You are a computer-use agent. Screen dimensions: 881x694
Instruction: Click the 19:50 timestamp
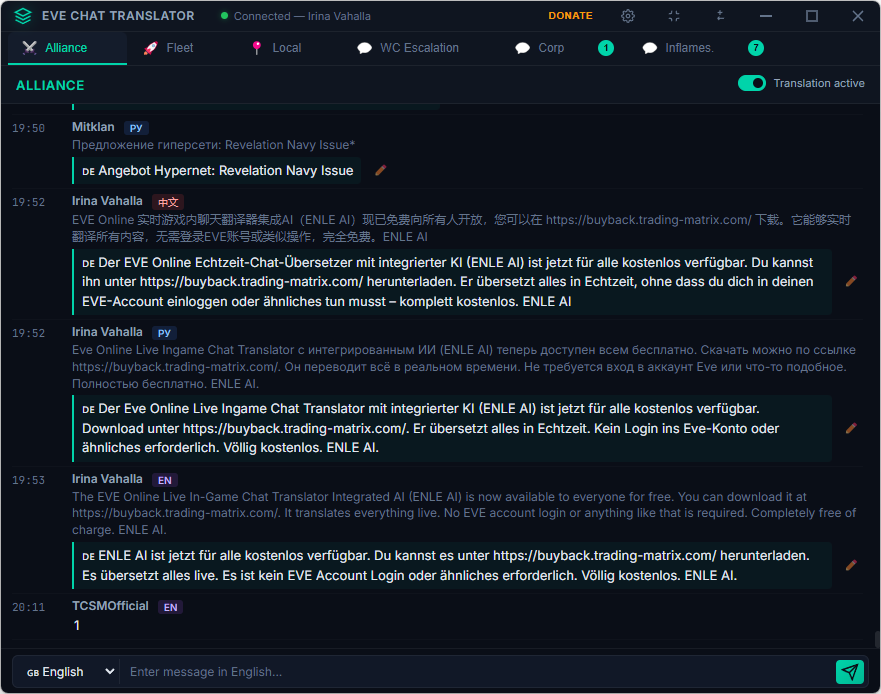click(28, 128)
